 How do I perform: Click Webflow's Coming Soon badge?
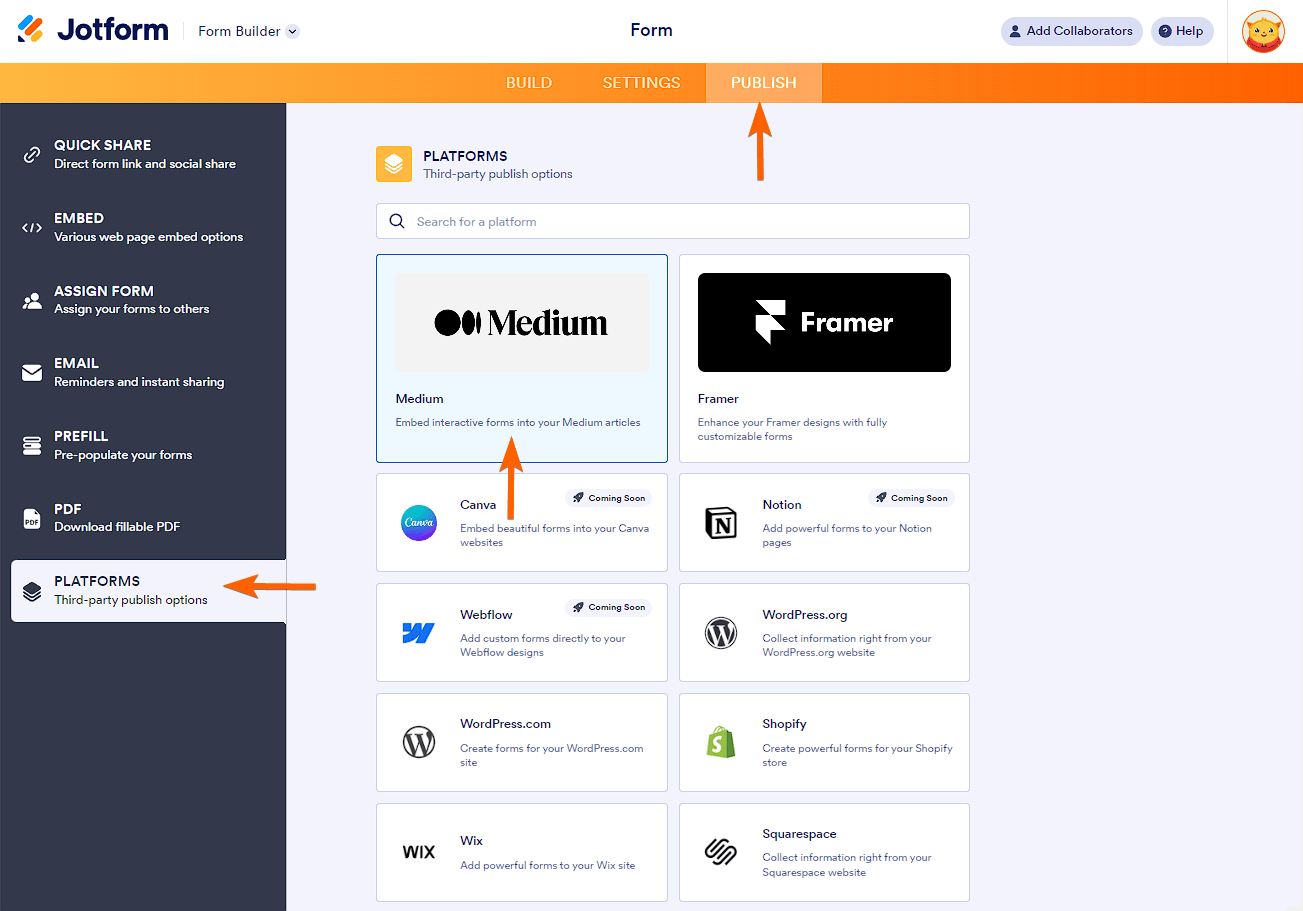609,607
